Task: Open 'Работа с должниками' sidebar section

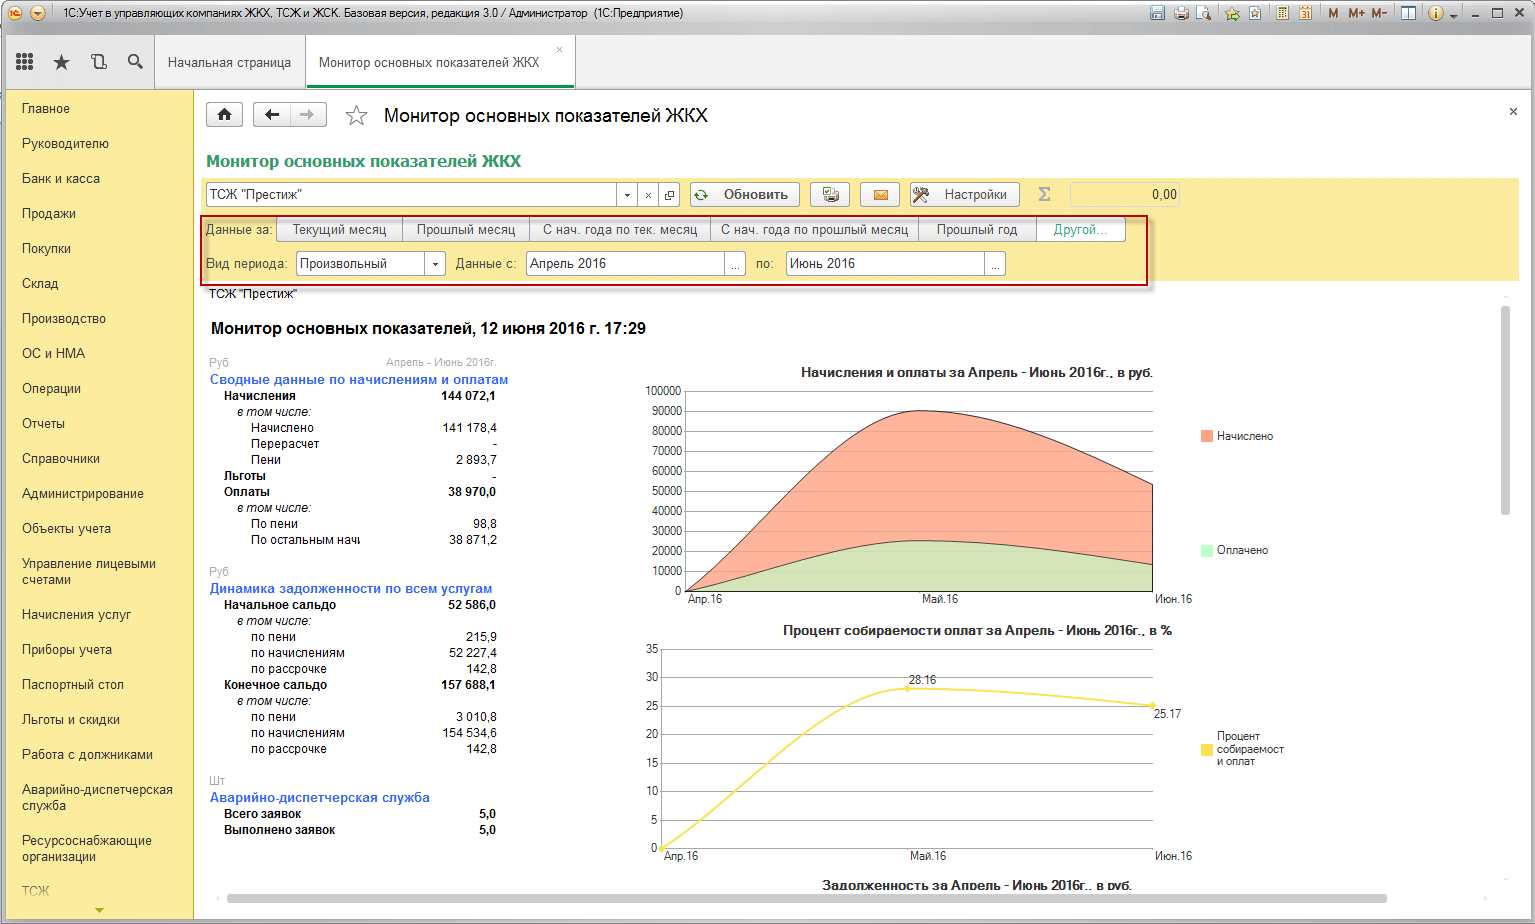Action: [87, 755]
